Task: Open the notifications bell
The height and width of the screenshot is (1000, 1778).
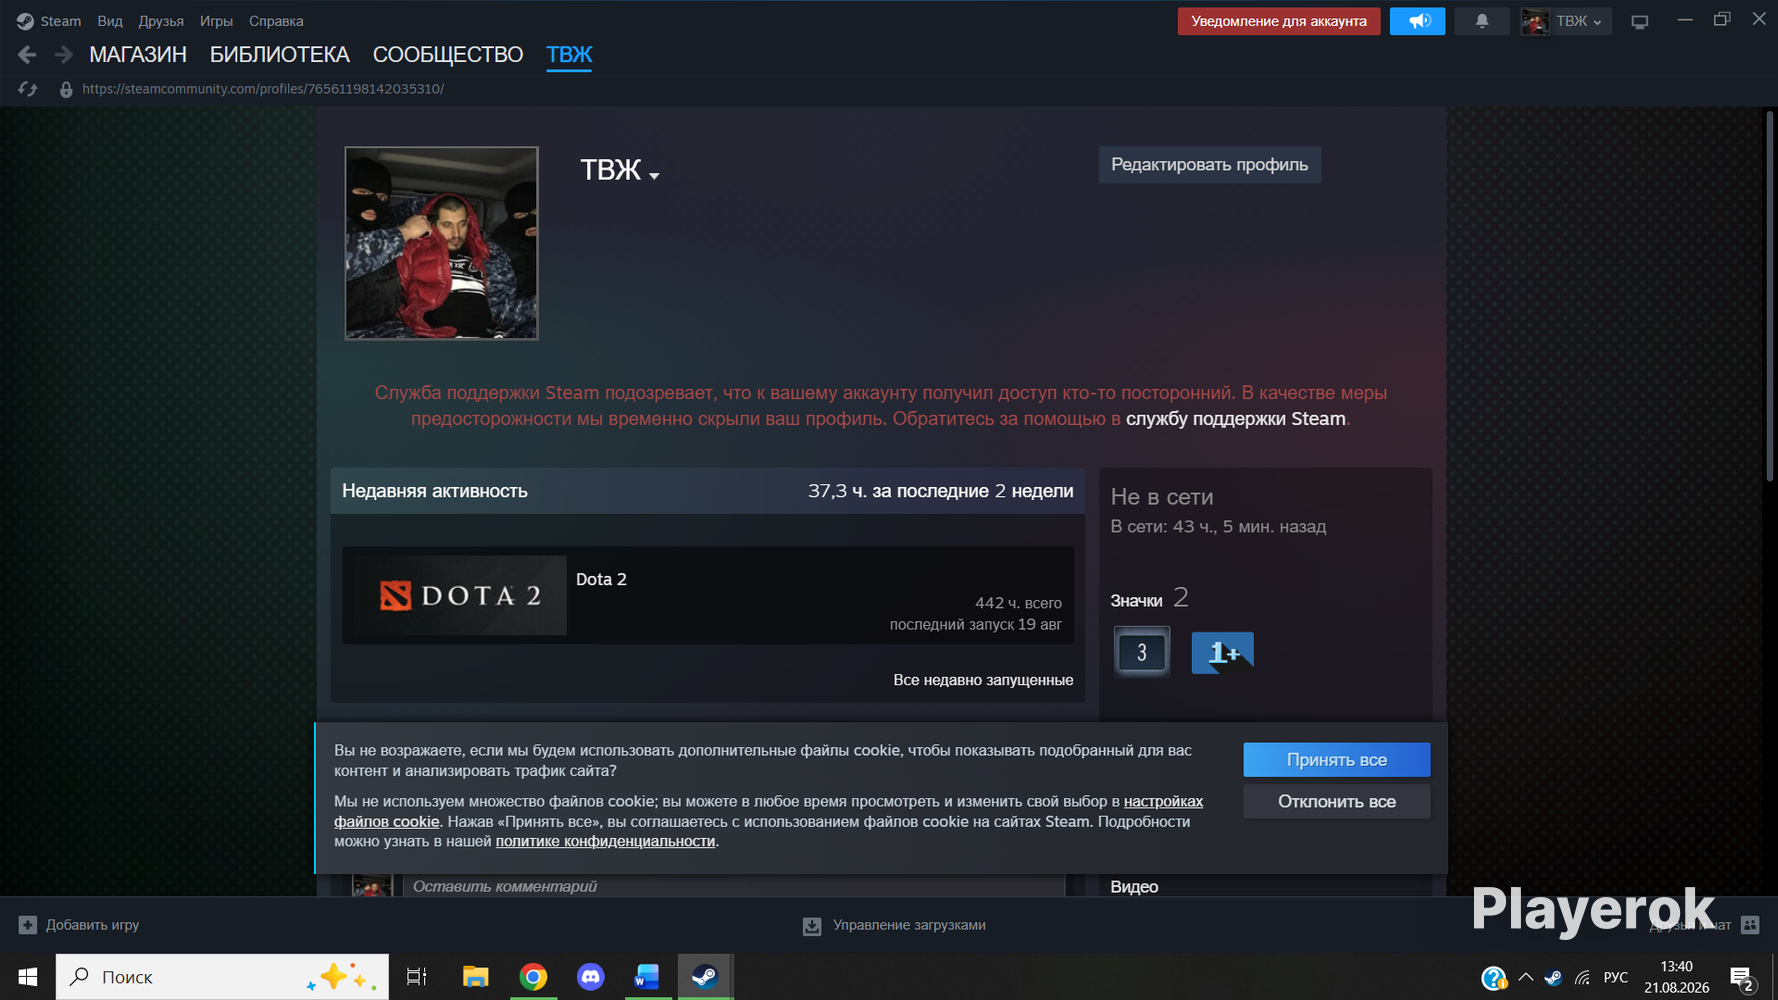Action: click(x=1482, y=21)
